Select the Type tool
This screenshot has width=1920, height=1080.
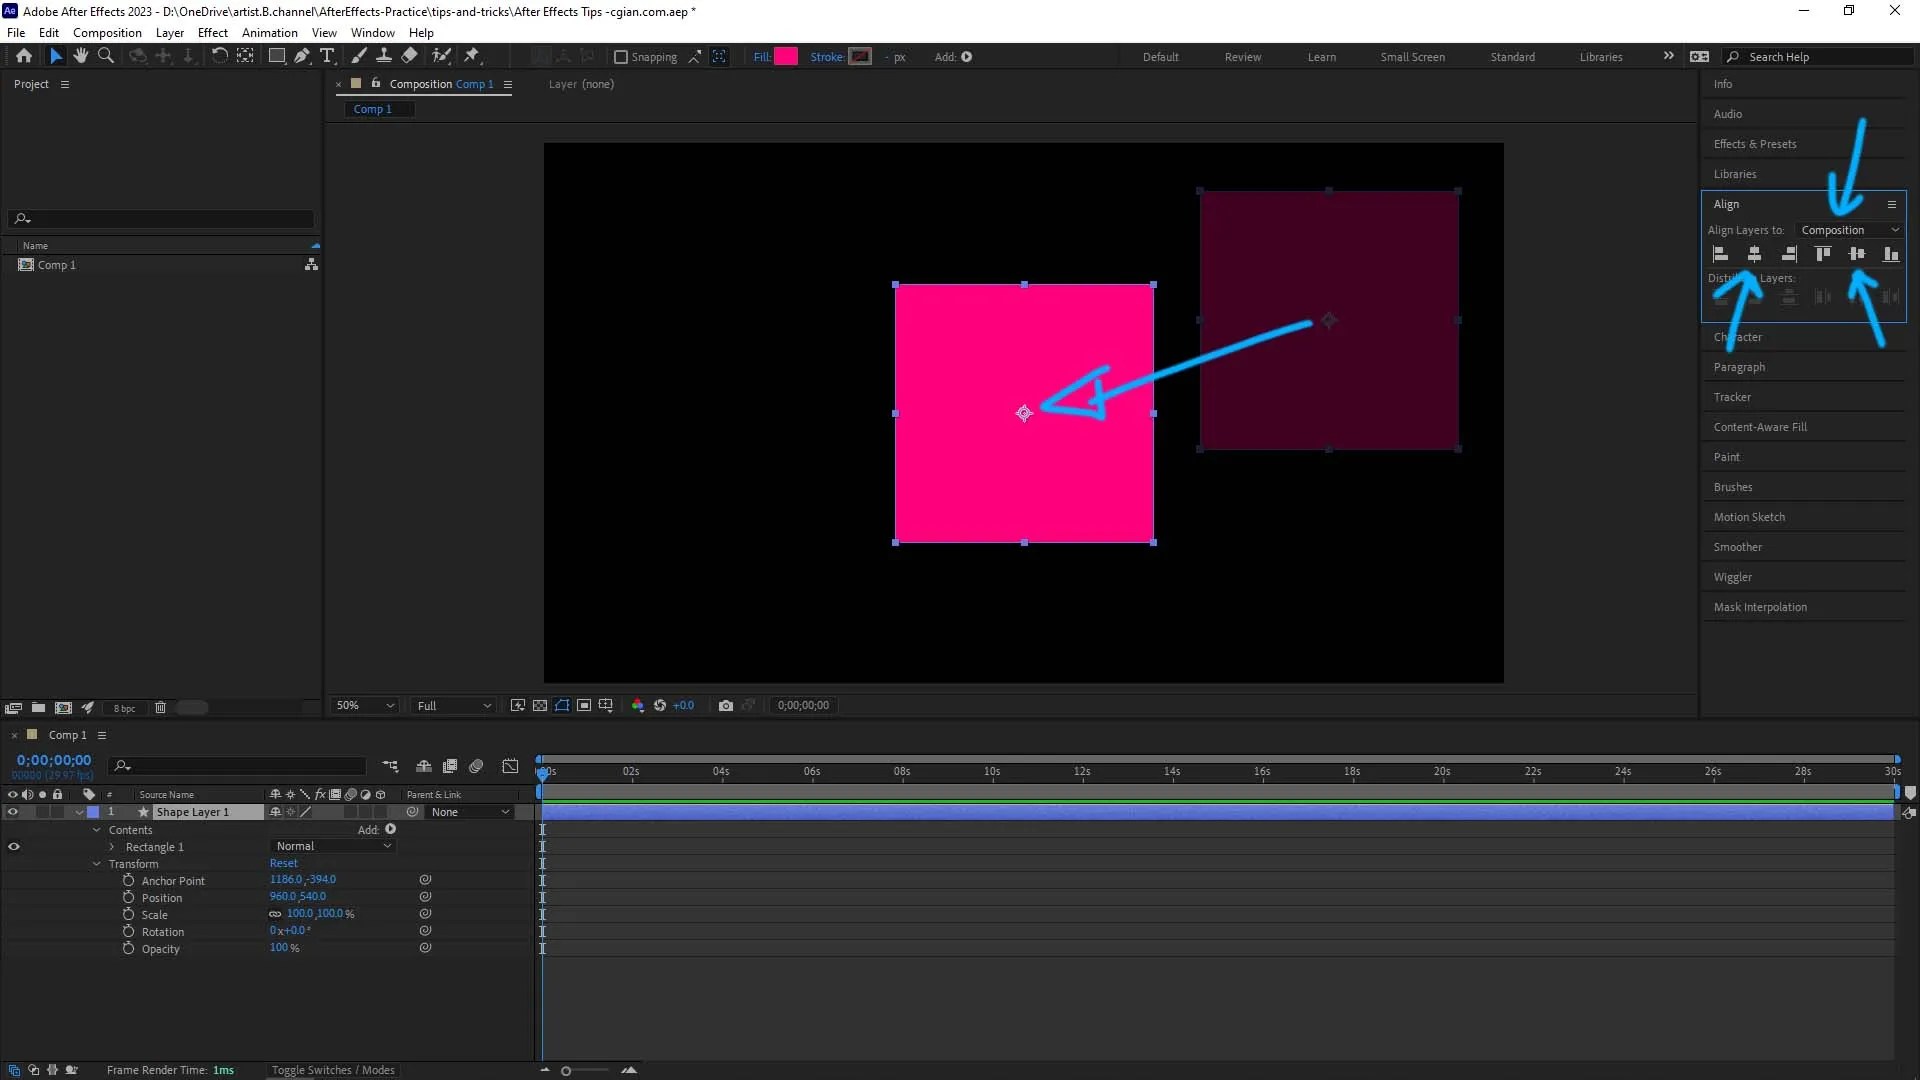(329, 56)
